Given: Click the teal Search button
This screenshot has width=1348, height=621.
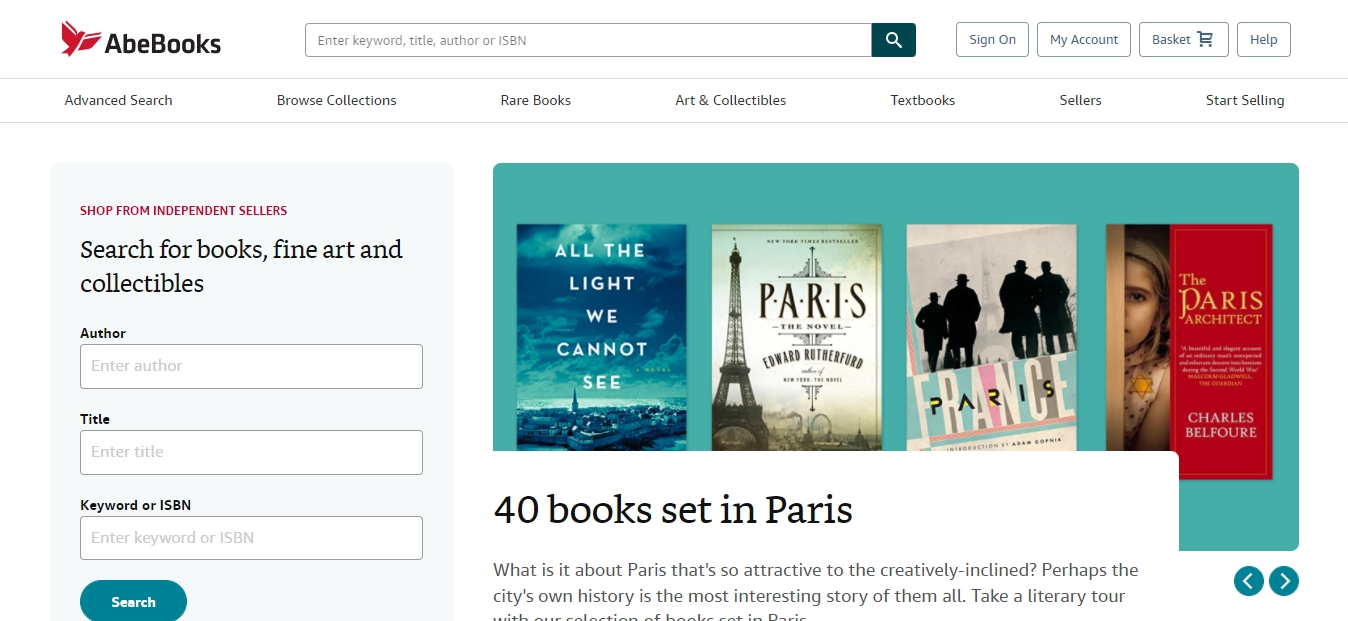Looking at the screenshot, I should 133,601.
